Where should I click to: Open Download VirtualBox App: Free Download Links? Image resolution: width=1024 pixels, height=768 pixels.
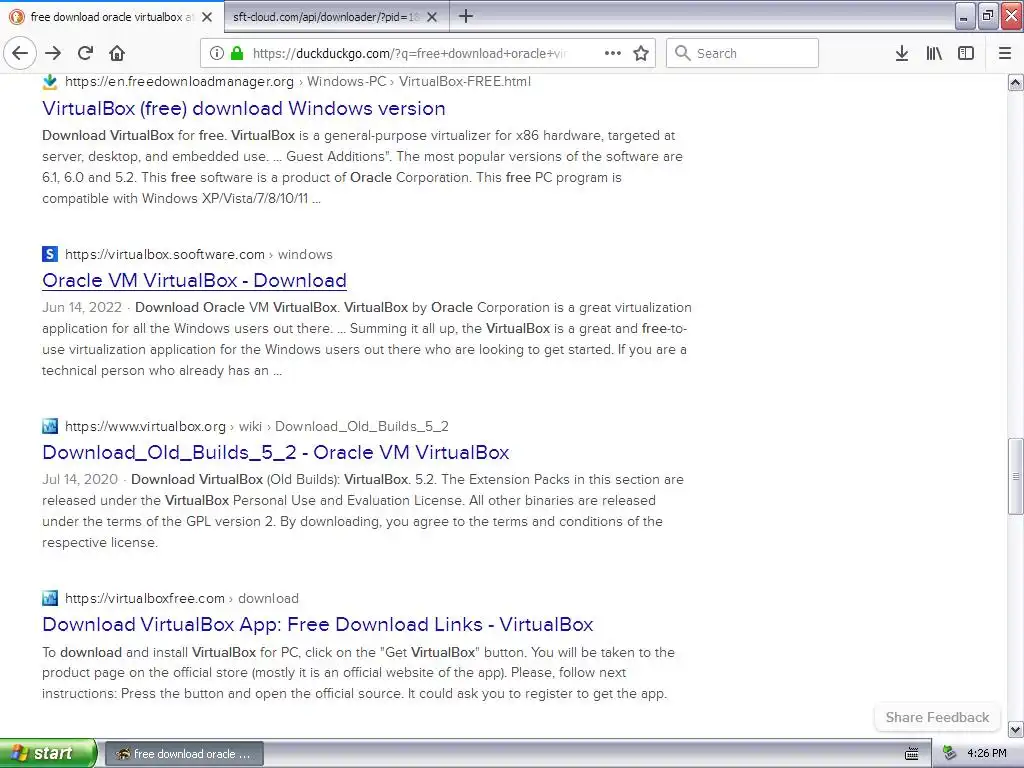(x=317, y=624)
